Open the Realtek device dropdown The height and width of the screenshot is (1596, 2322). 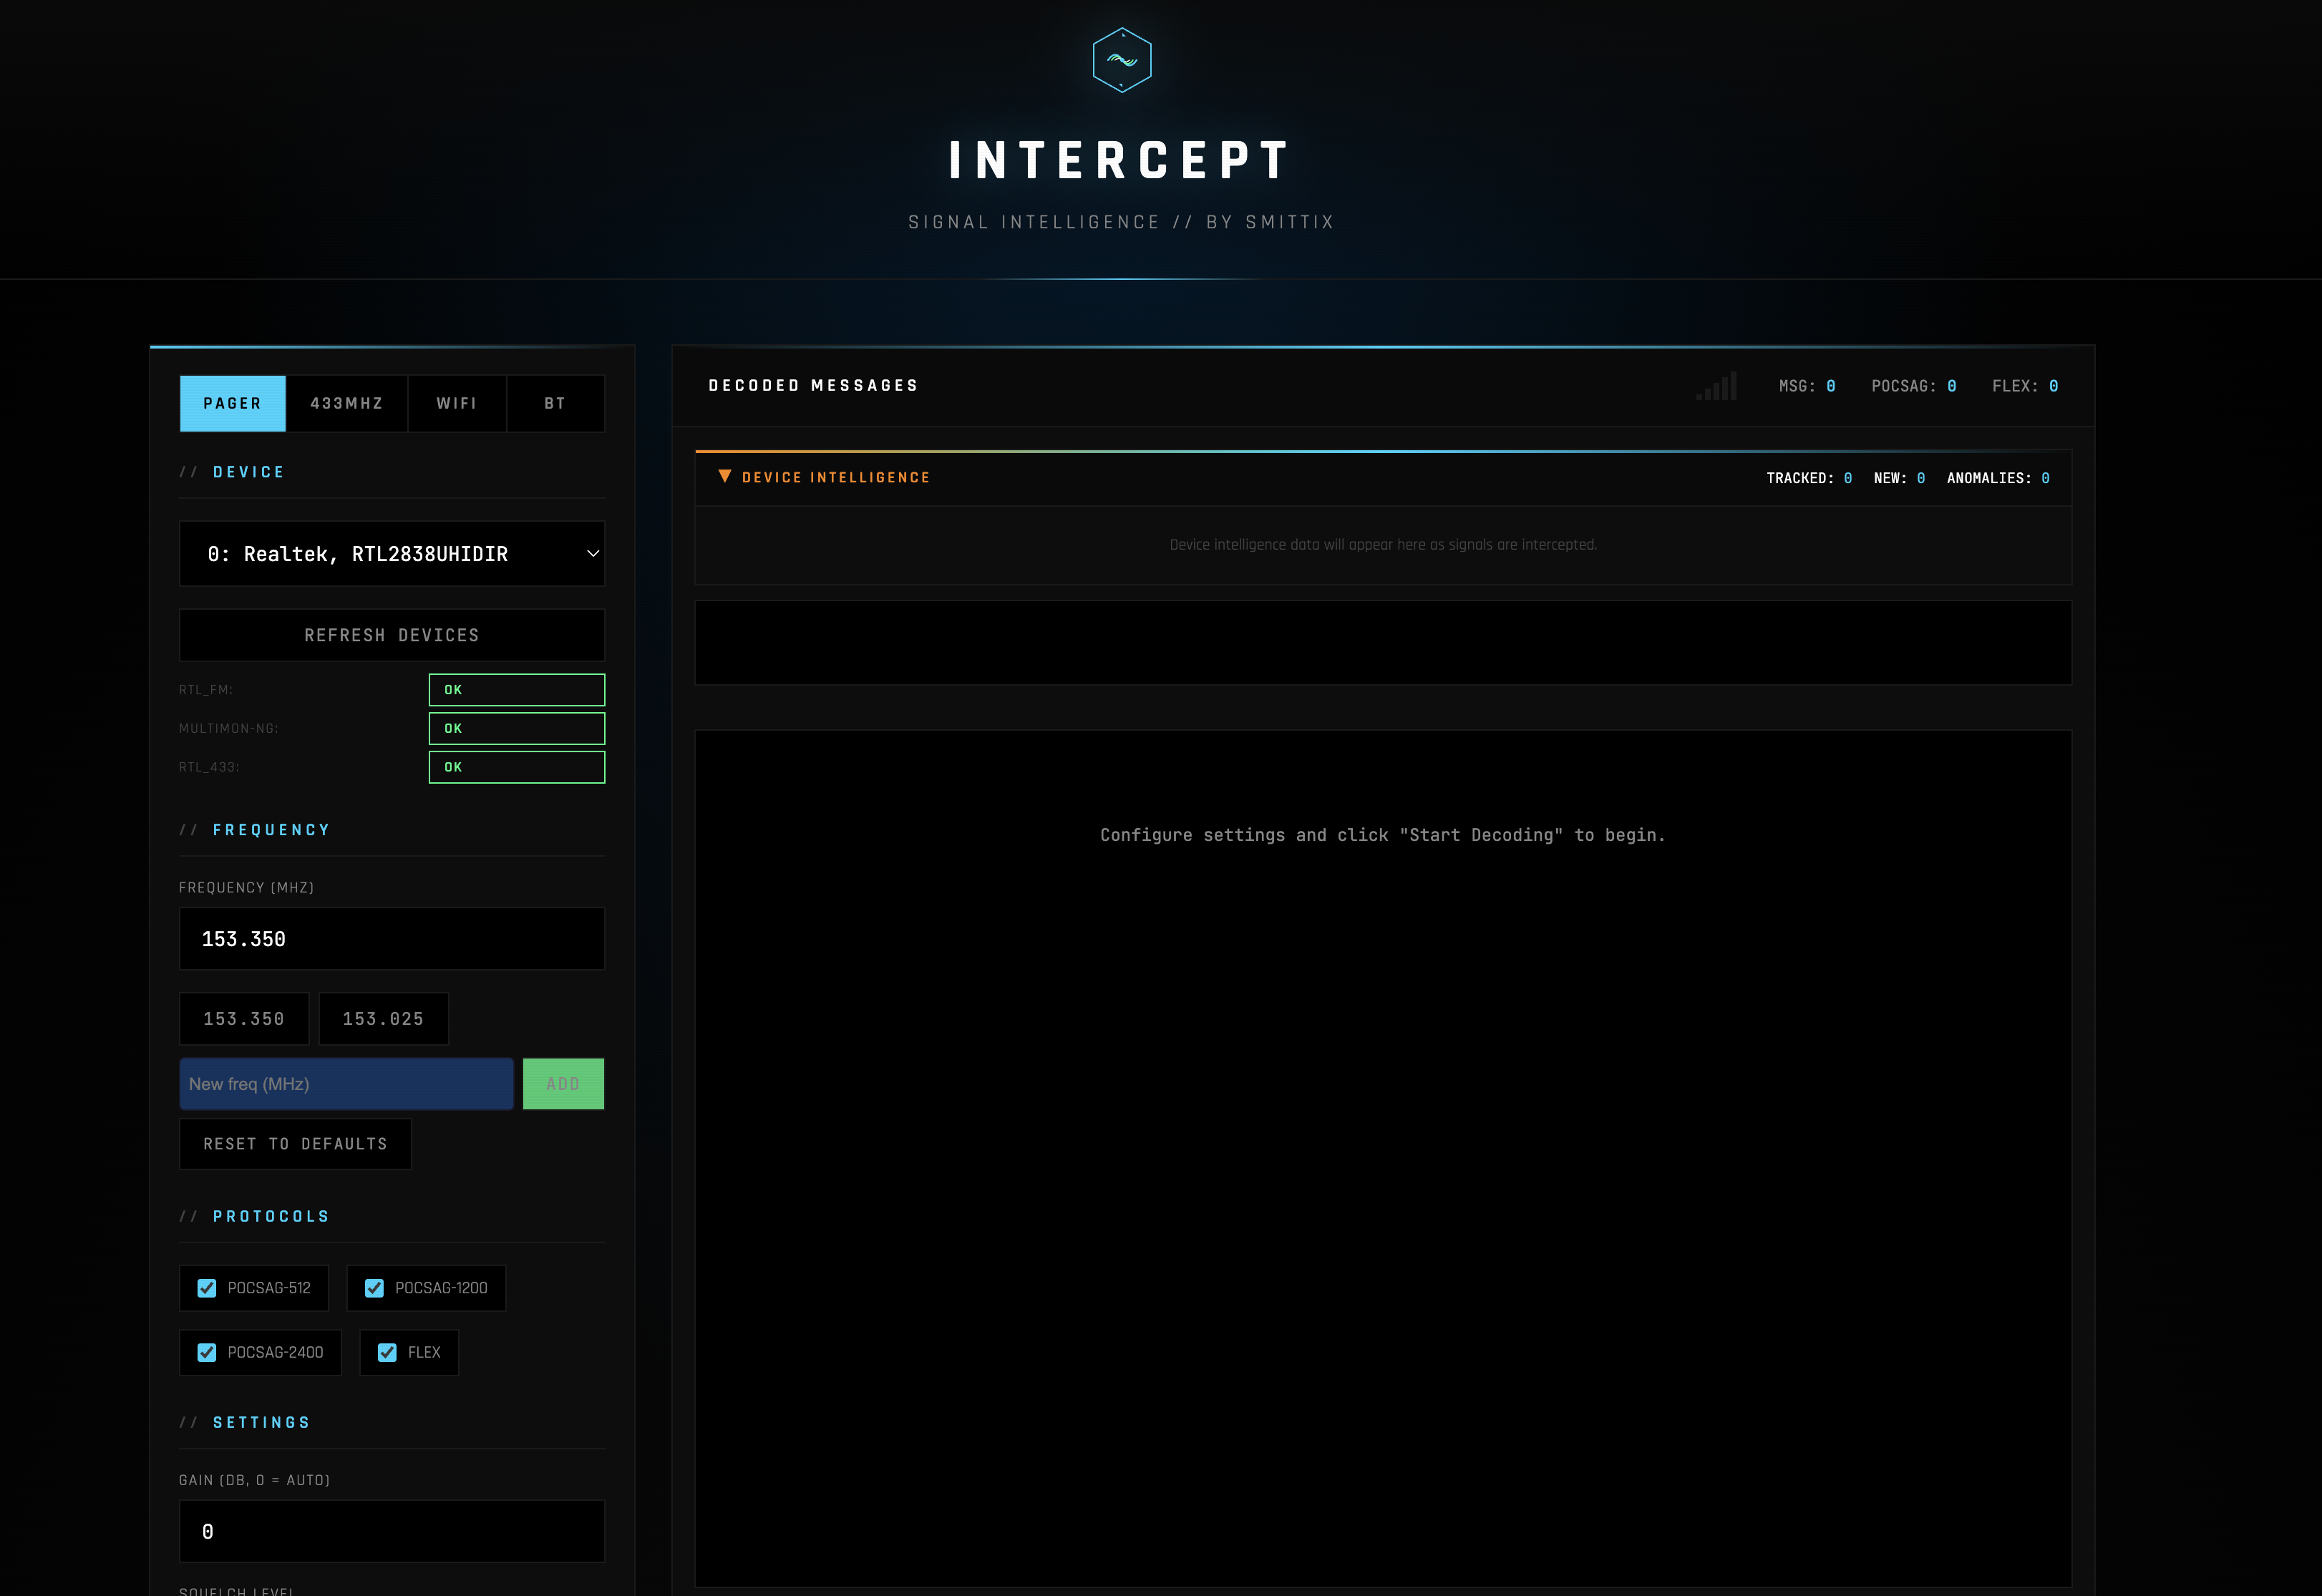pyautogui.click(x=391, y=554)
